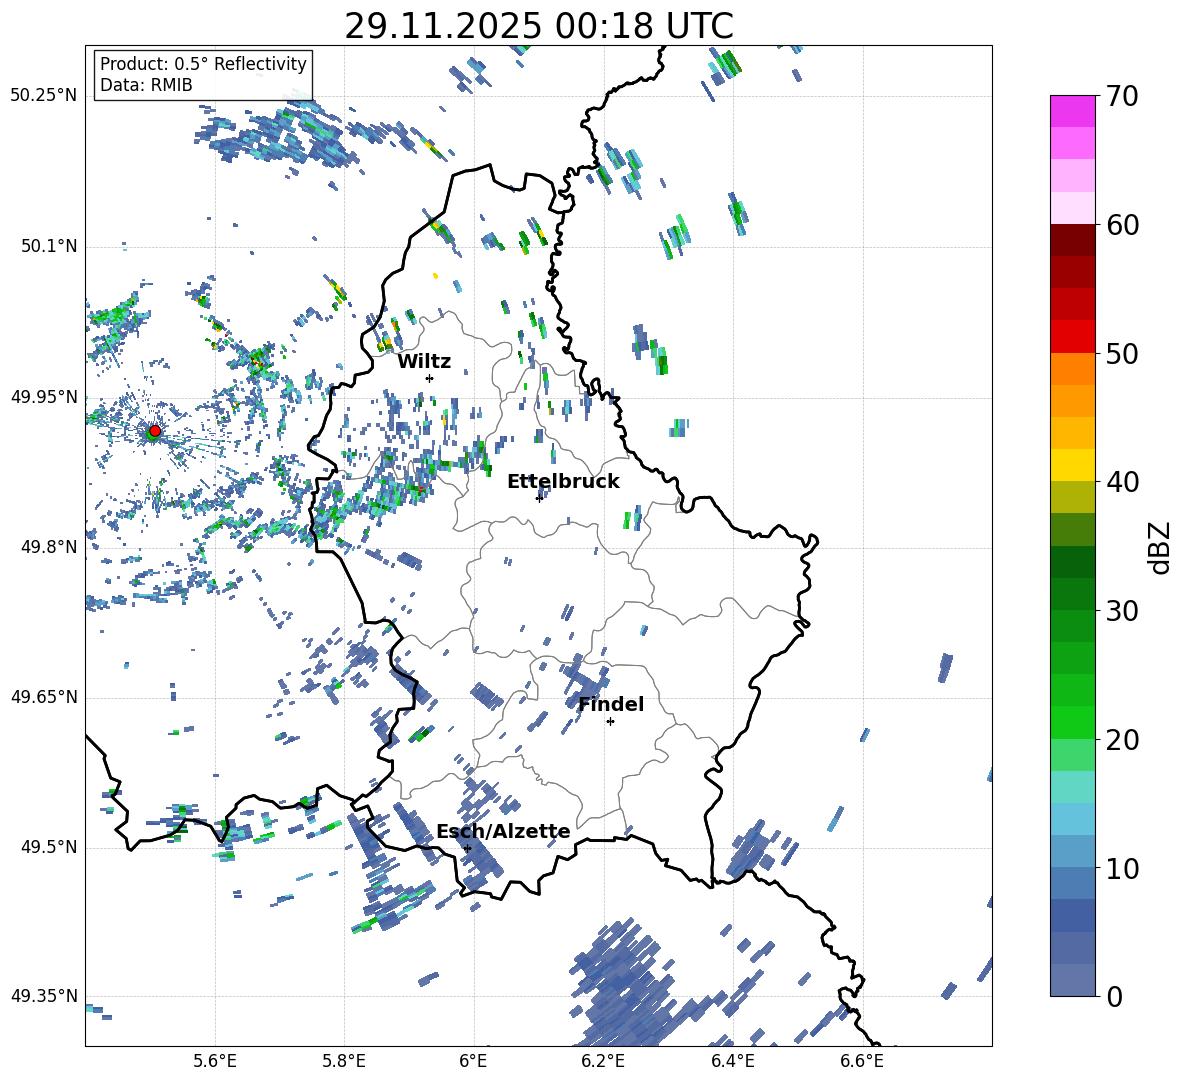Image resolution: width=1184 pixels, height=1081 pixels.
Task: Click the dark red swatch just below 60 dBZ
Action: [x=1072, y=240]
